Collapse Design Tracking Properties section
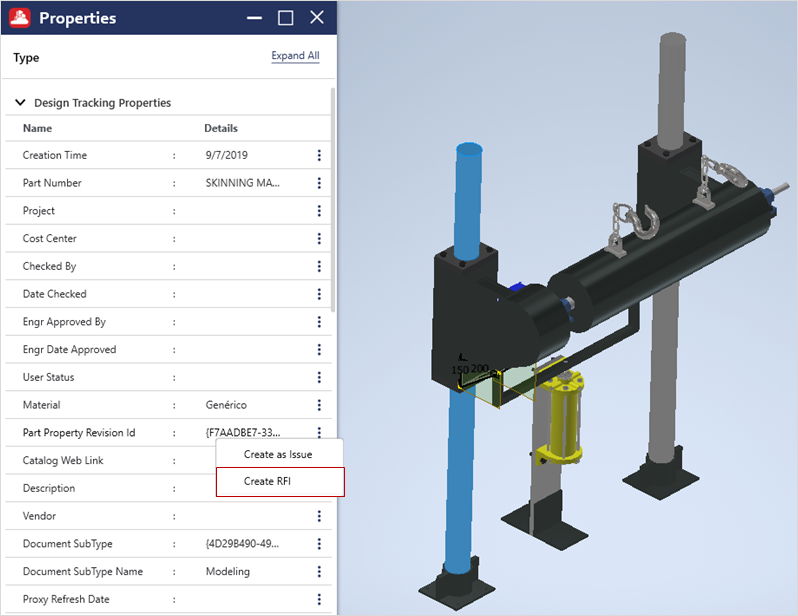The image size is (798, 616). [x=20, y=102]
